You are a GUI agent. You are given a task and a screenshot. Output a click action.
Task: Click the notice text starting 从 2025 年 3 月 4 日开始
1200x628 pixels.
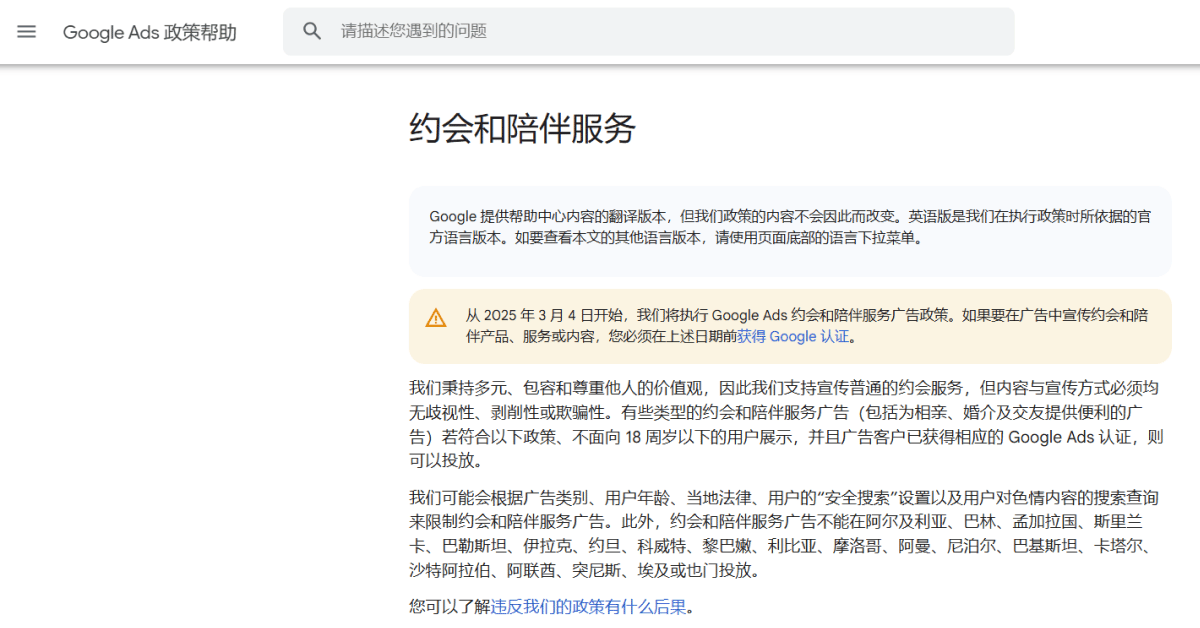pyautogui.click(x=806, y=326)
